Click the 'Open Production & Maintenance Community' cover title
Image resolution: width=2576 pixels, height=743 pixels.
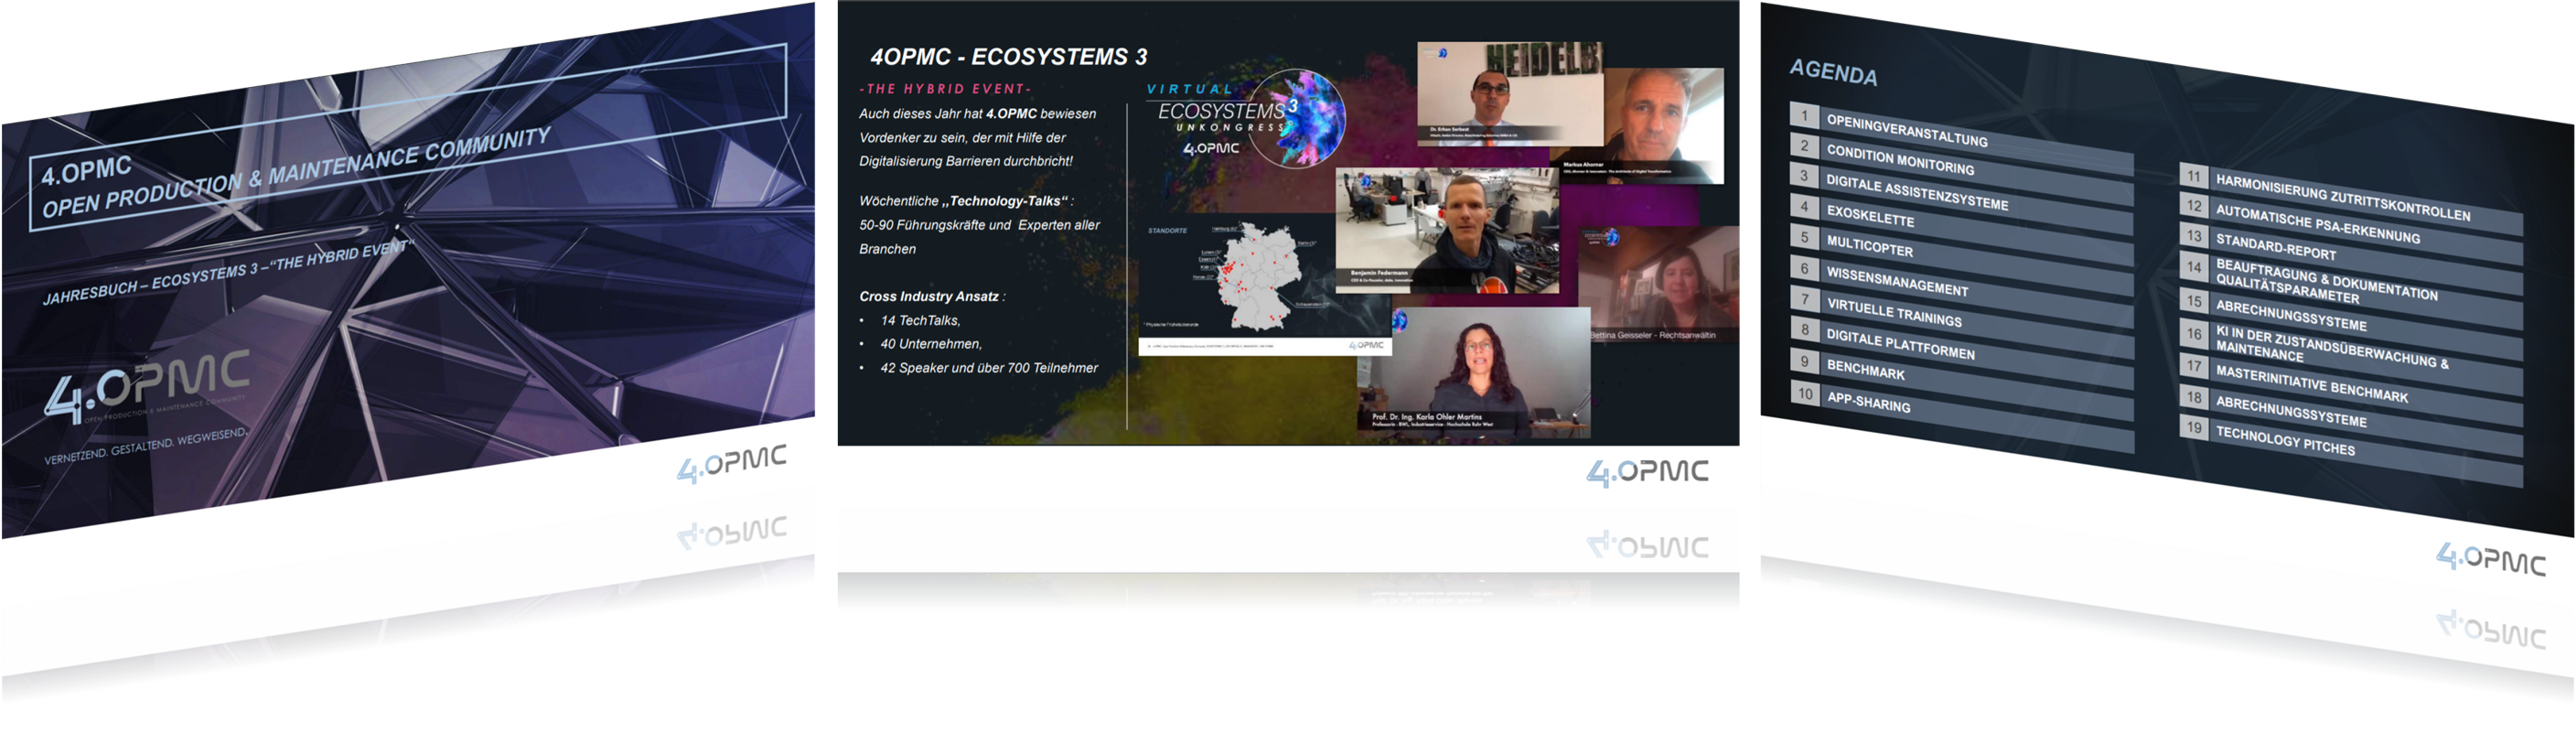pos(296,173)
